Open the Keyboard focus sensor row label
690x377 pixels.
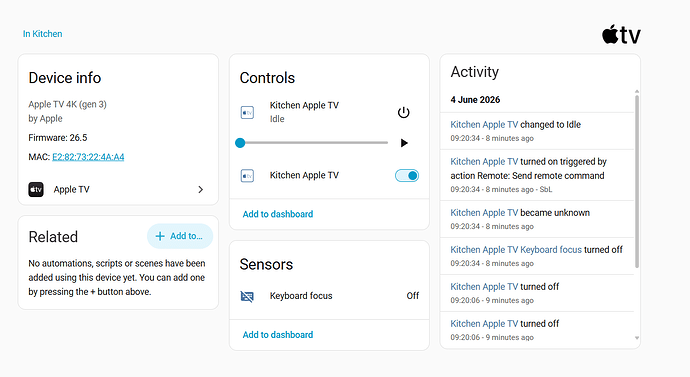301,296
